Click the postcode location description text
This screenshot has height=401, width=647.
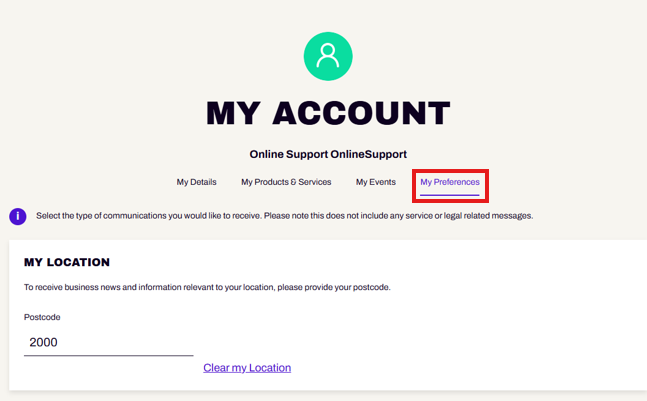coord(207,287)
